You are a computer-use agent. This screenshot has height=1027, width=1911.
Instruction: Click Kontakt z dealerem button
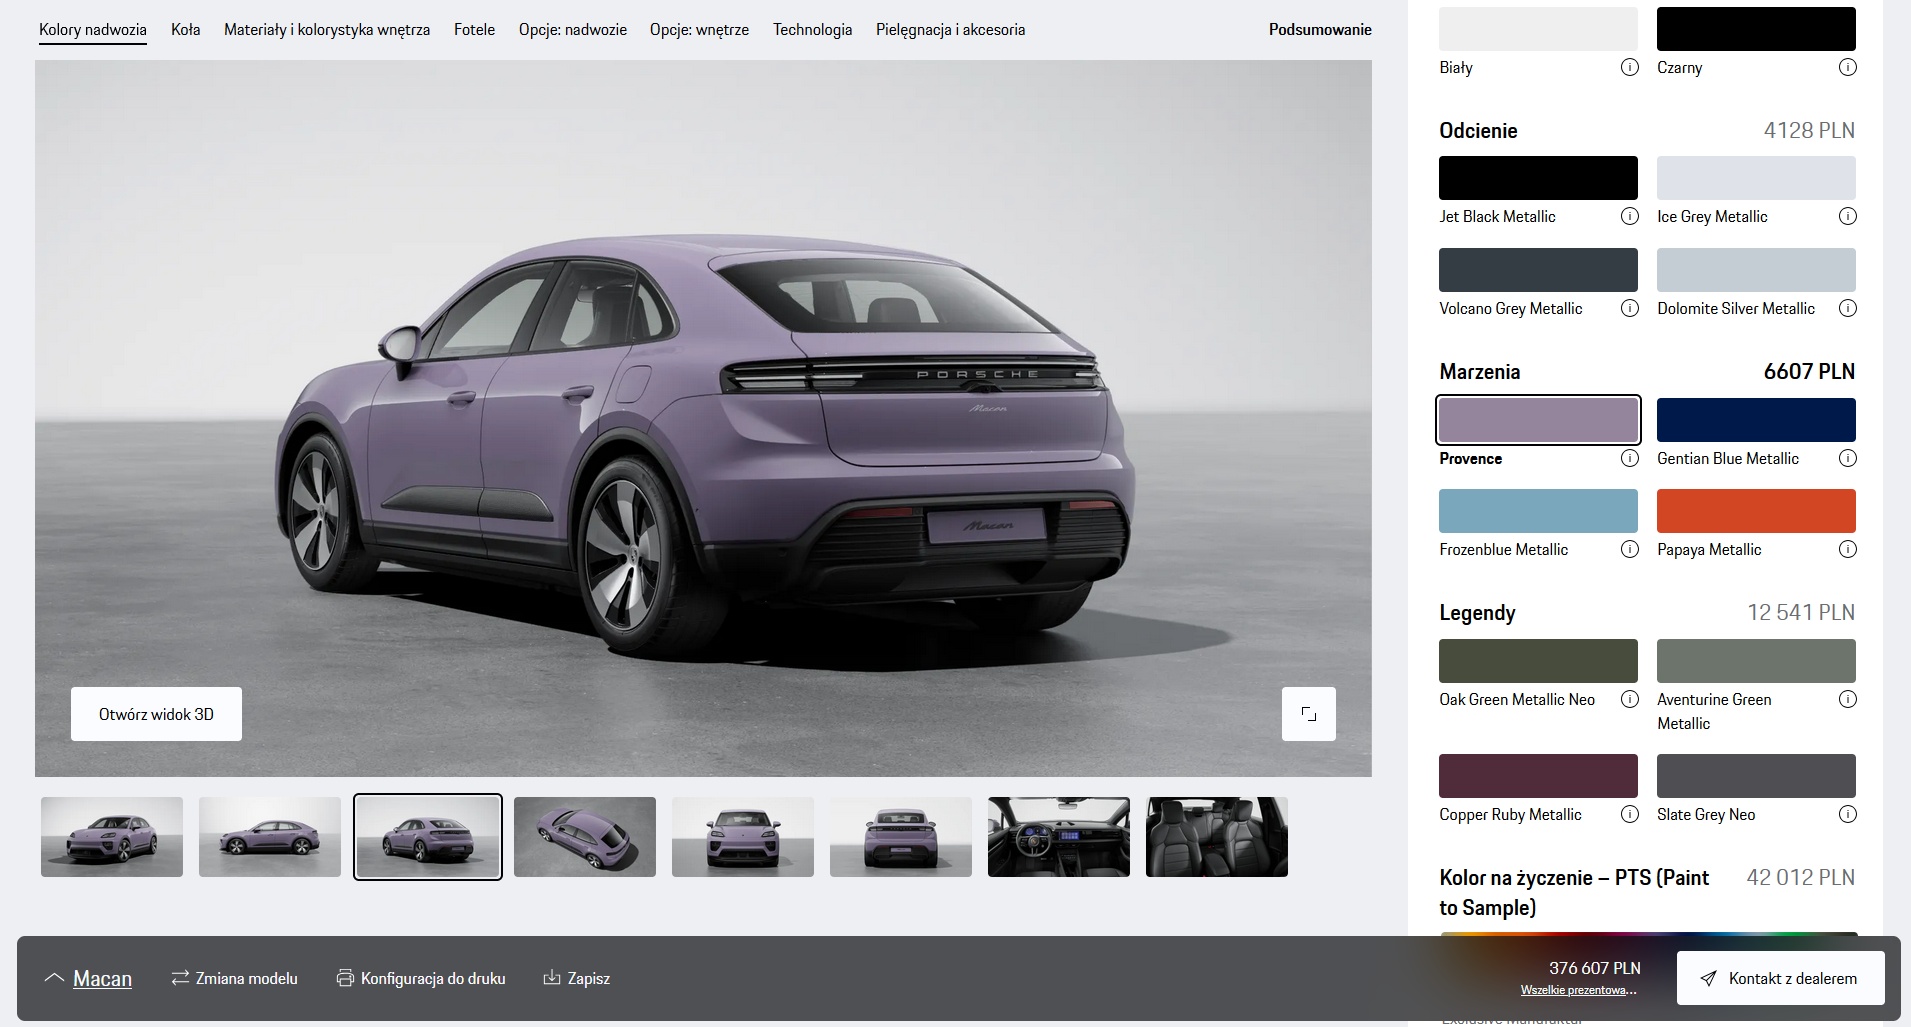(x=1780, y=978)
